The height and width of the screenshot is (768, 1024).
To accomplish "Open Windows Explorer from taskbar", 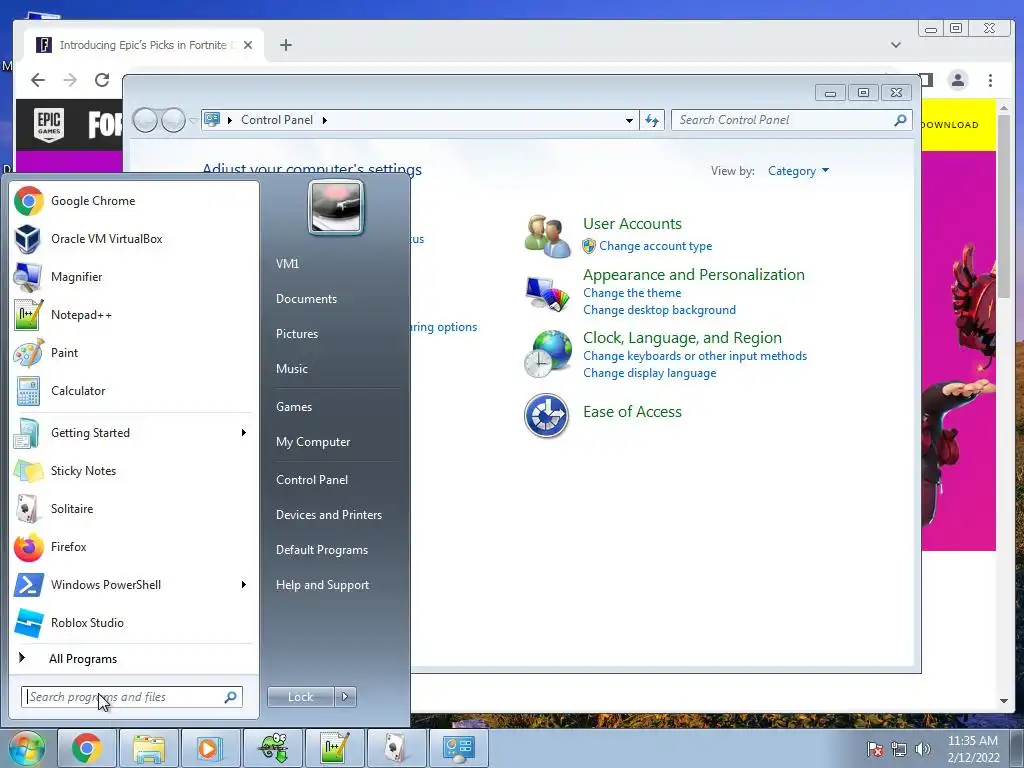I will coord(149,748).
